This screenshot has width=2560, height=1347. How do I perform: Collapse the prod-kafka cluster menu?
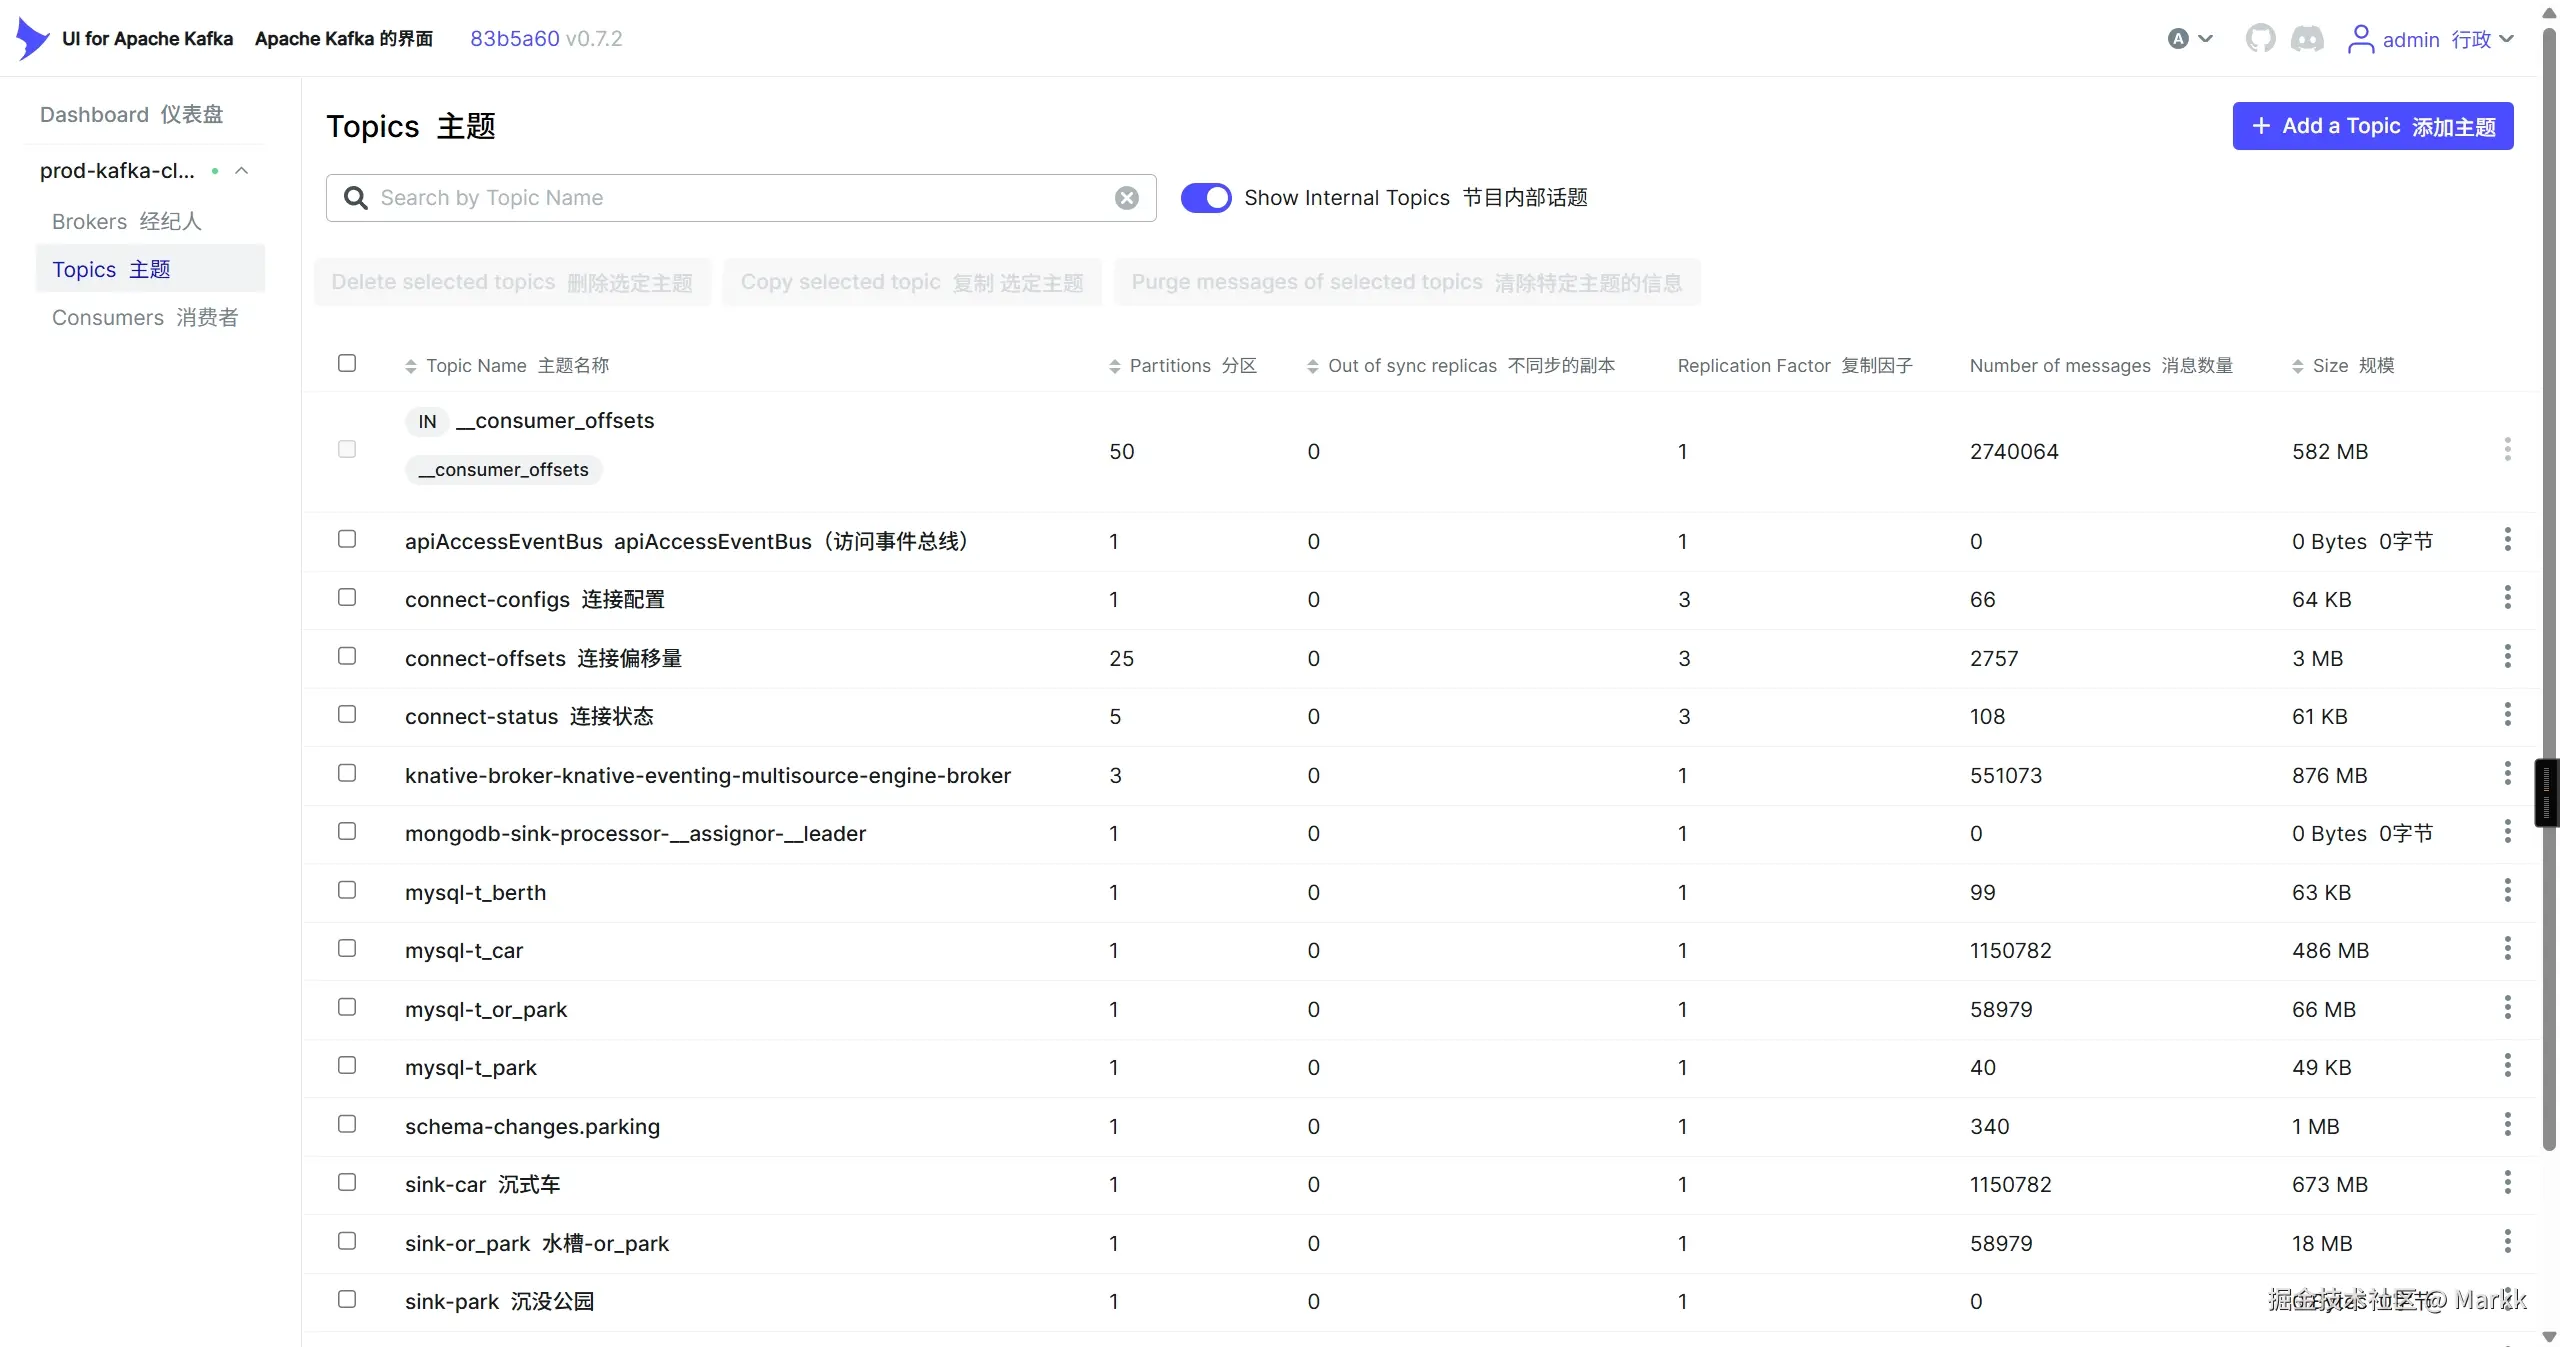(242, 171)
